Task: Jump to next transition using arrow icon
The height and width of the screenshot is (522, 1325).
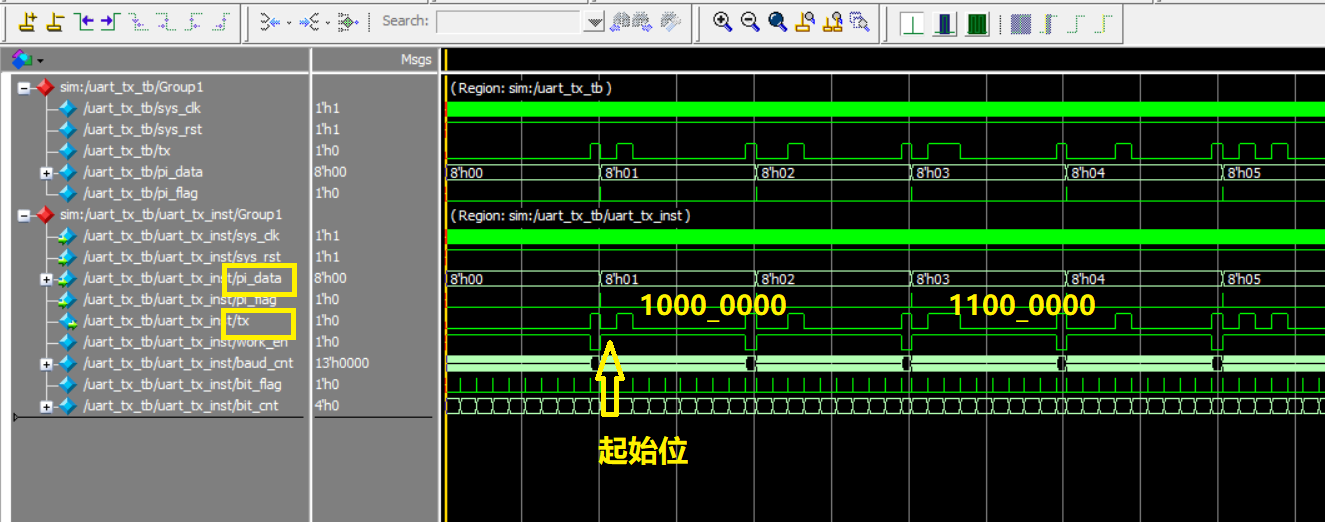Action: [x=109, y=21]
